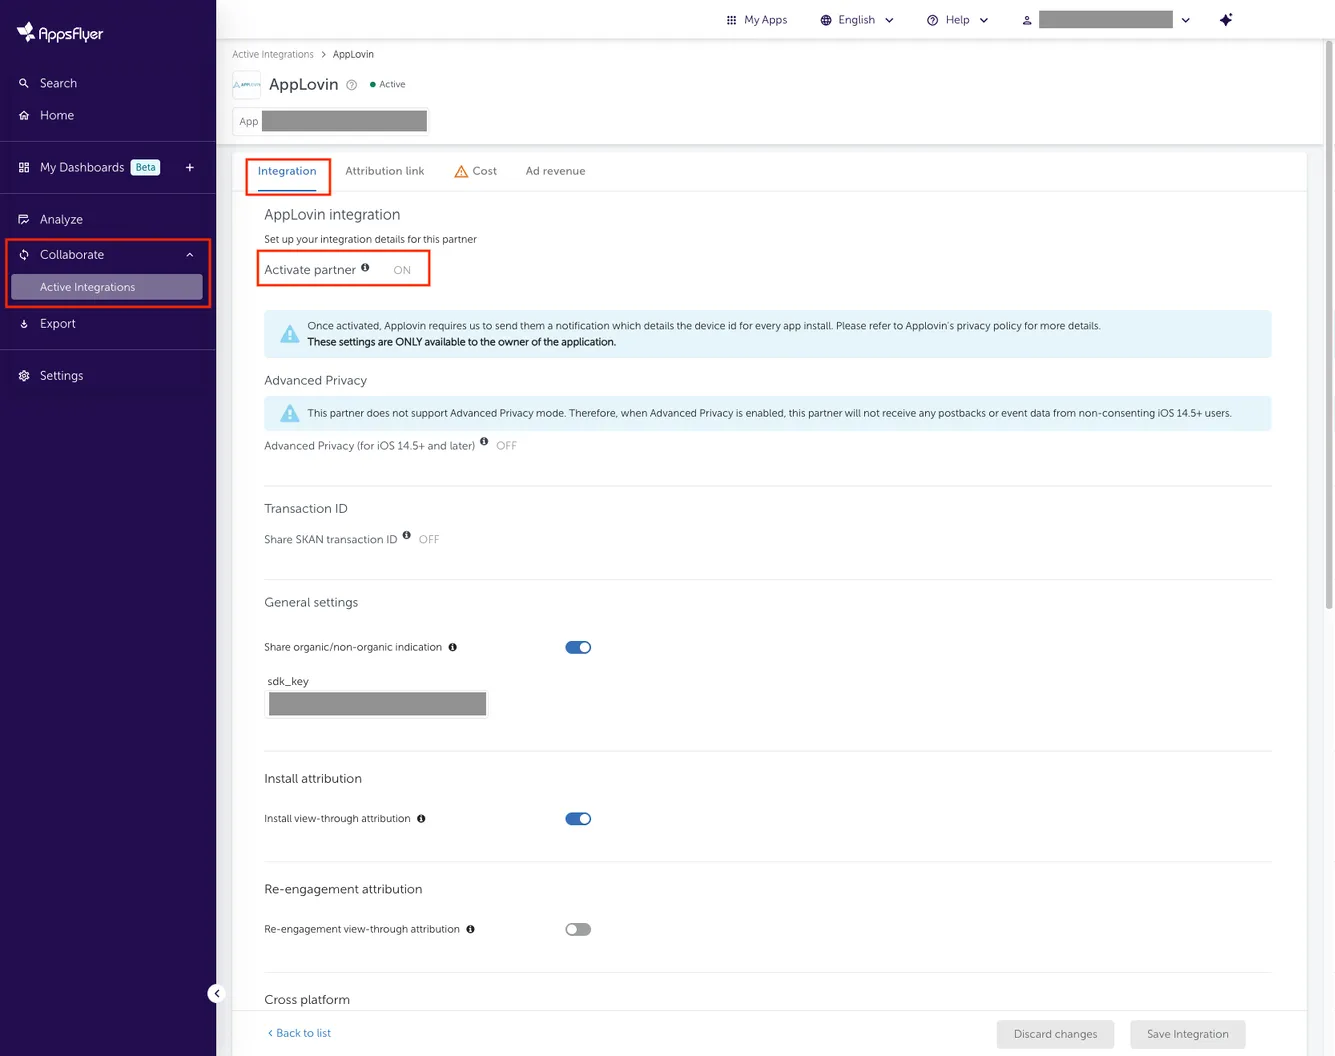Select the Search icon in the sidebar
This screenshot has width=1335, height=1056.
coord(24,83)
